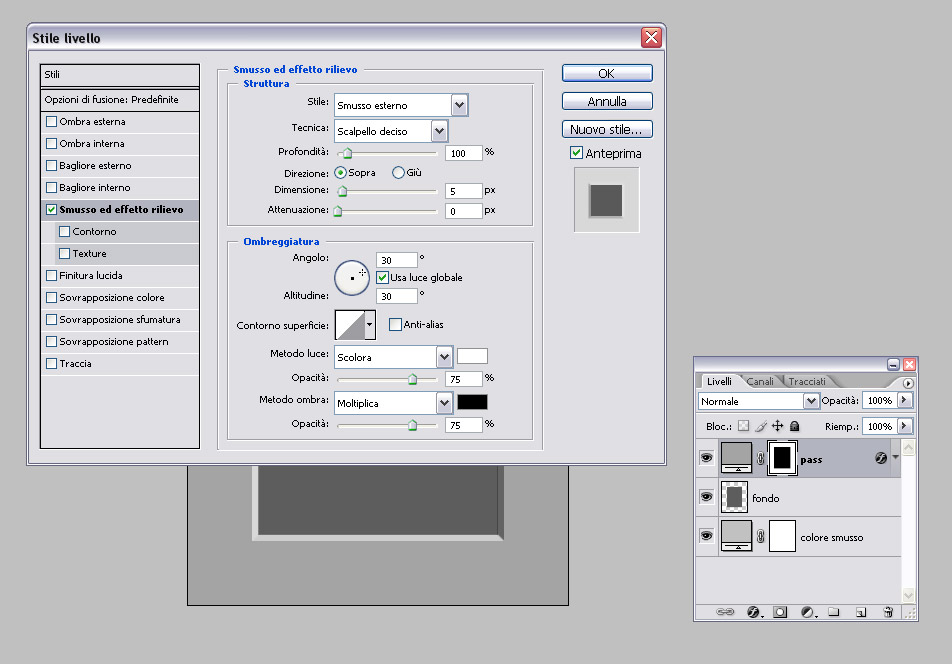Click the lock all padlock icon
The image size is (952, 664).
click(x=794, y=426)
